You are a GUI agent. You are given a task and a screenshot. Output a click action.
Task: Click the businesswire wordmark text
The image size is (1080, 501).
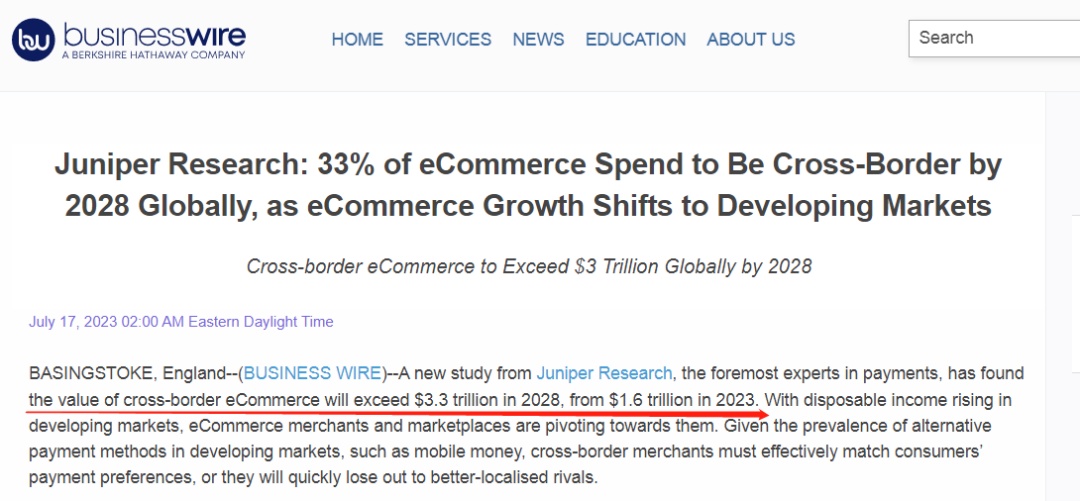(154, 34)
